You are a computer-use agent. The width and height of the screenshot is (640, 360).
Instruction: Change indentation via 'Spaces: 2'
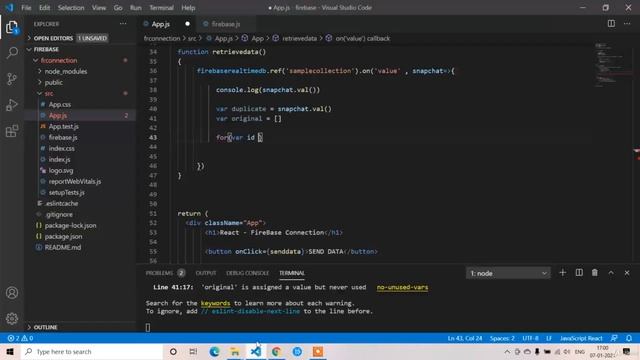tap(502, 338)
